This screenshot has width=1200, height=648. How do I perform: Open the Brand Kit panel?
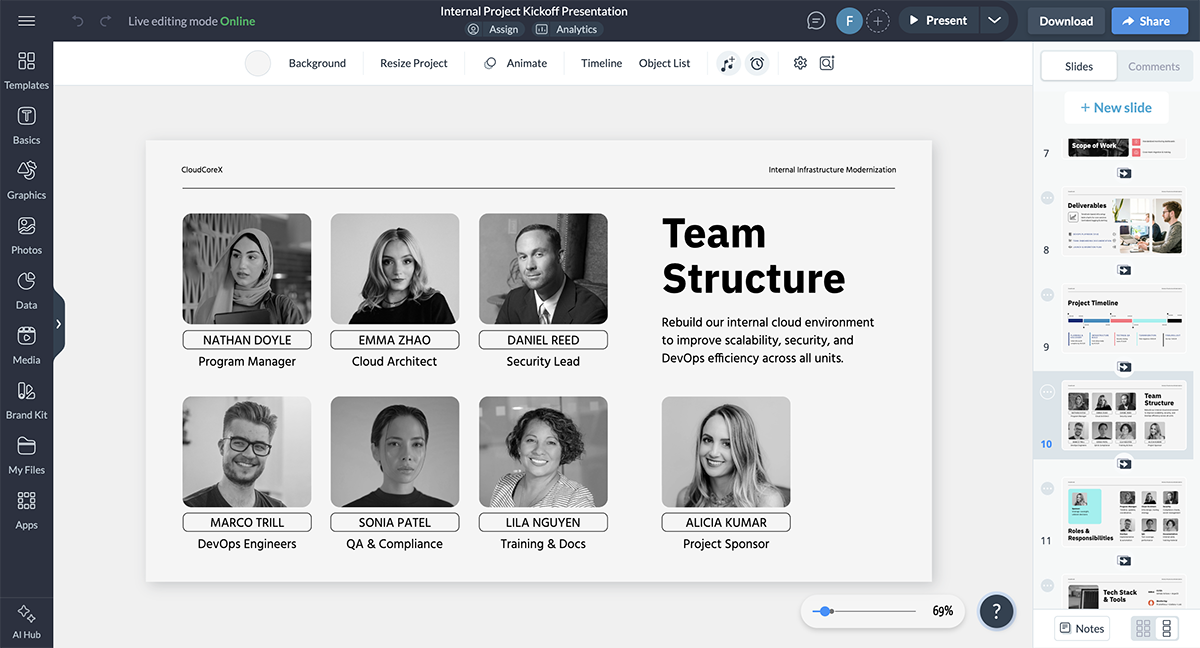(x=26, y=399)
